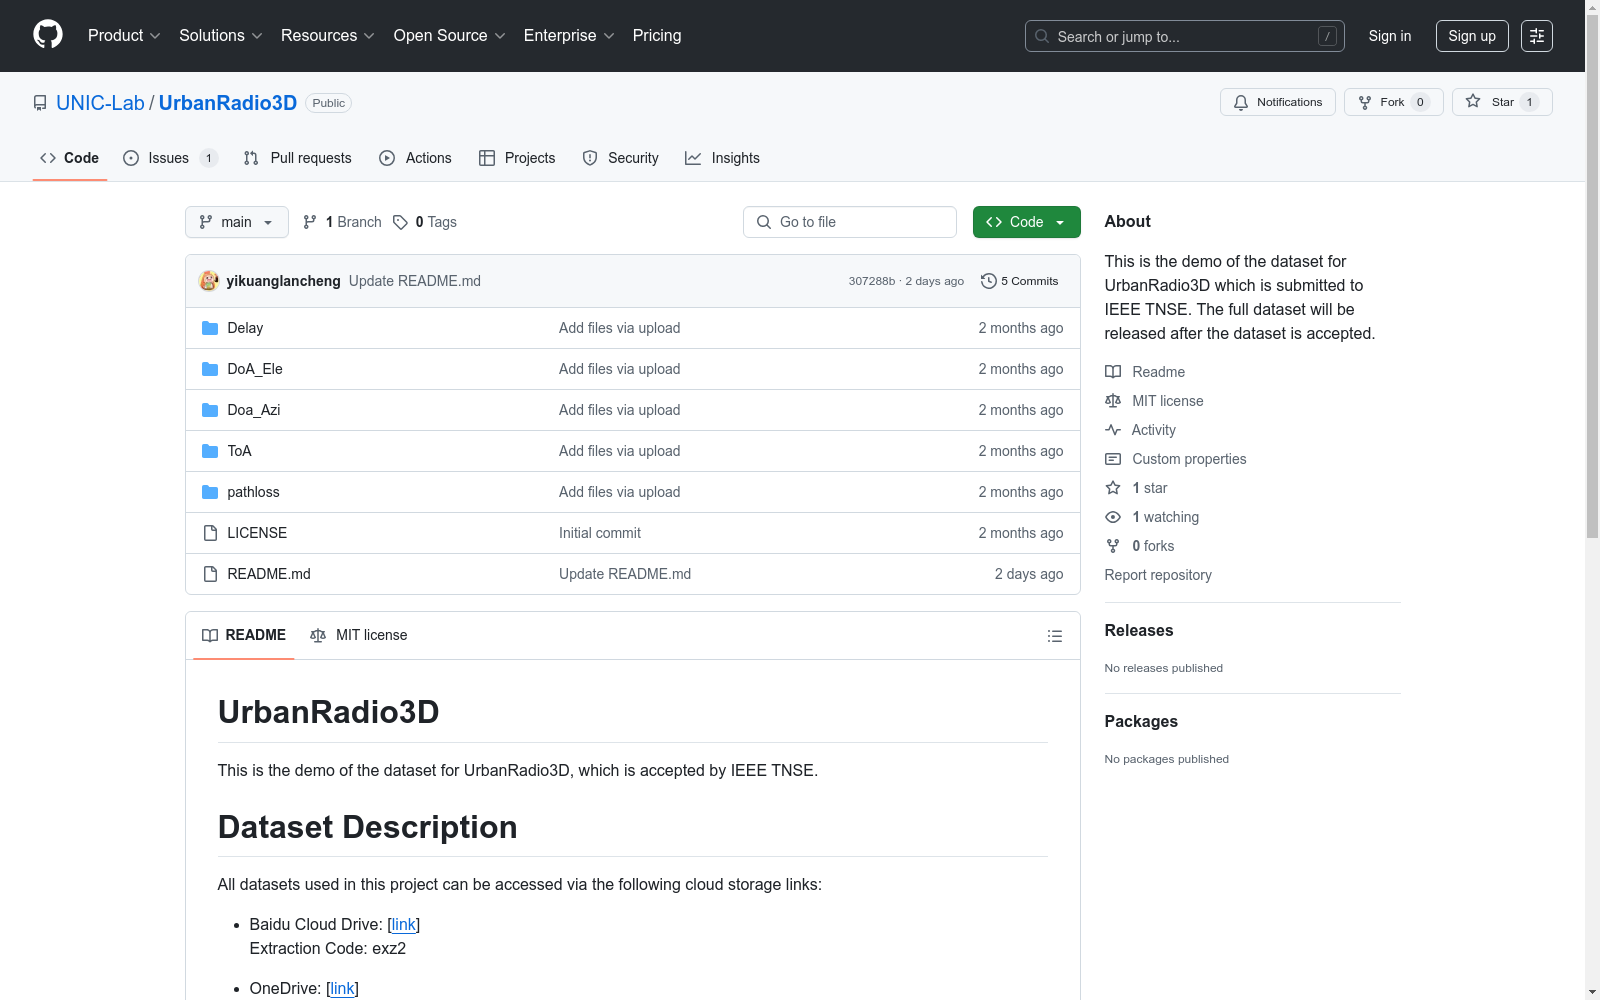Image resolution: width=1600 pixels, height=1000 pixels.
Task: Expand the Solutions menu
Action: pyautogui.click(x=220, y=35)
